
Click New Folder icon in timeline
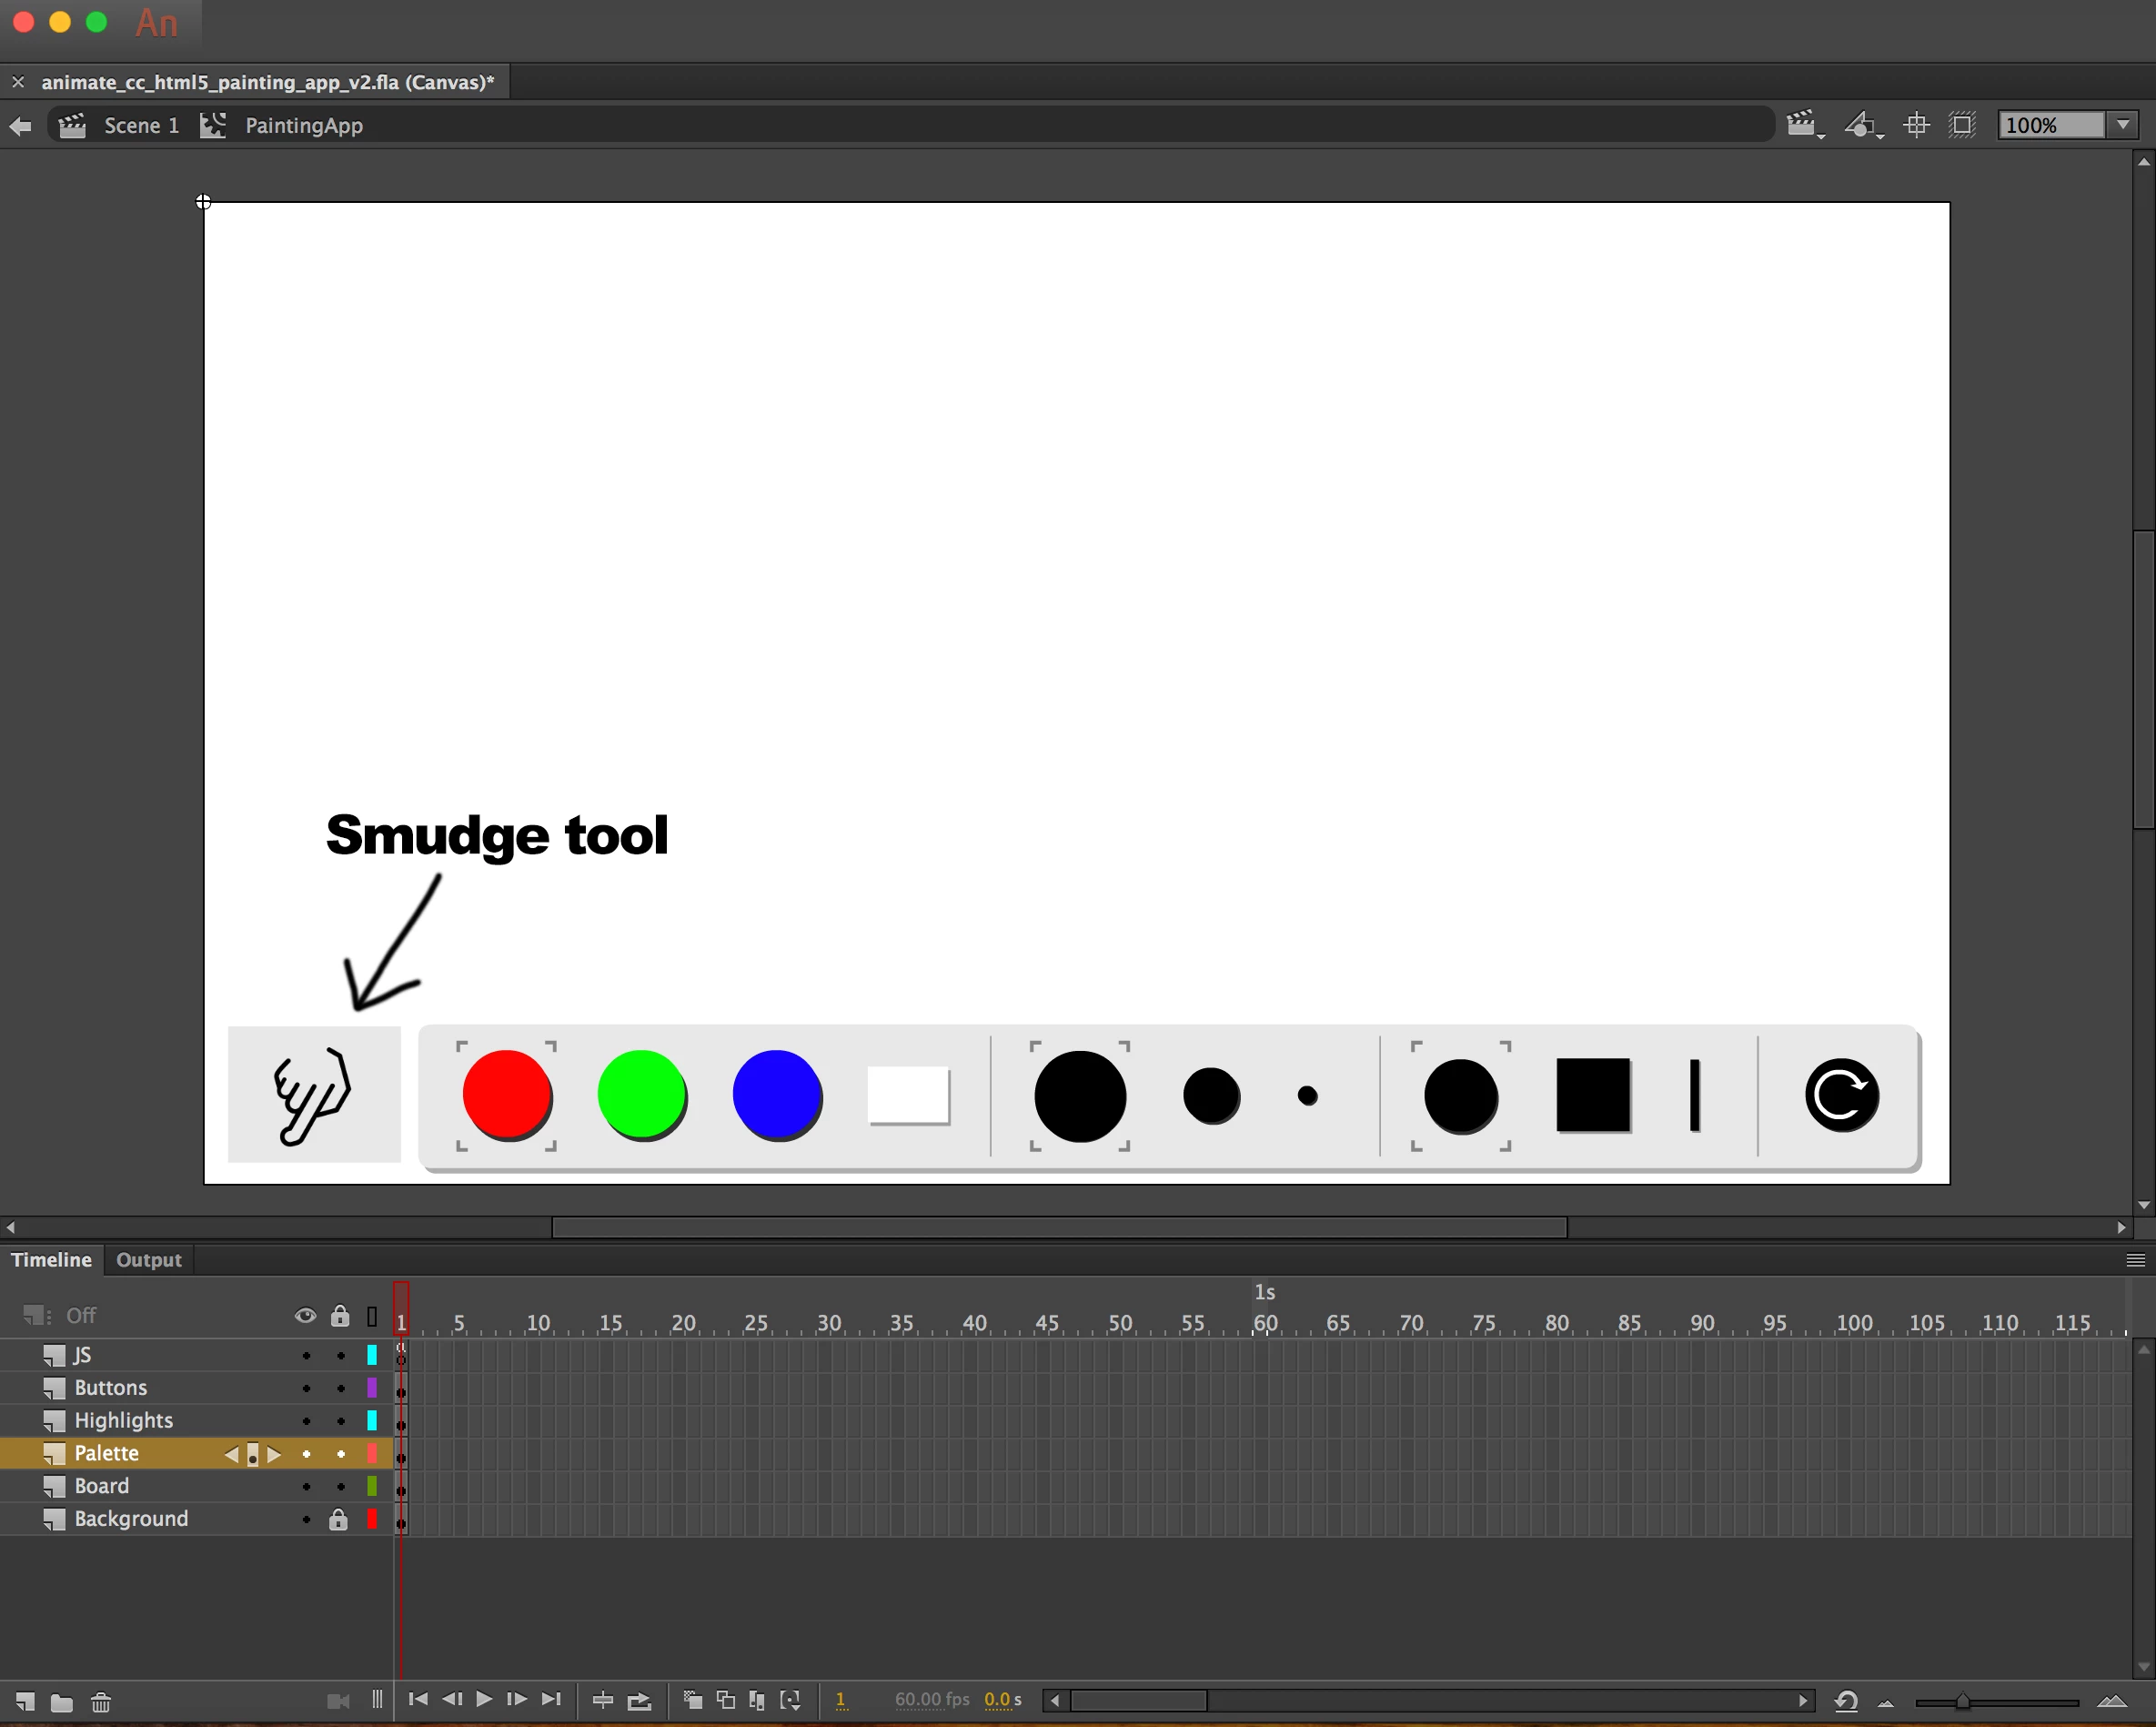(62, 1701)
